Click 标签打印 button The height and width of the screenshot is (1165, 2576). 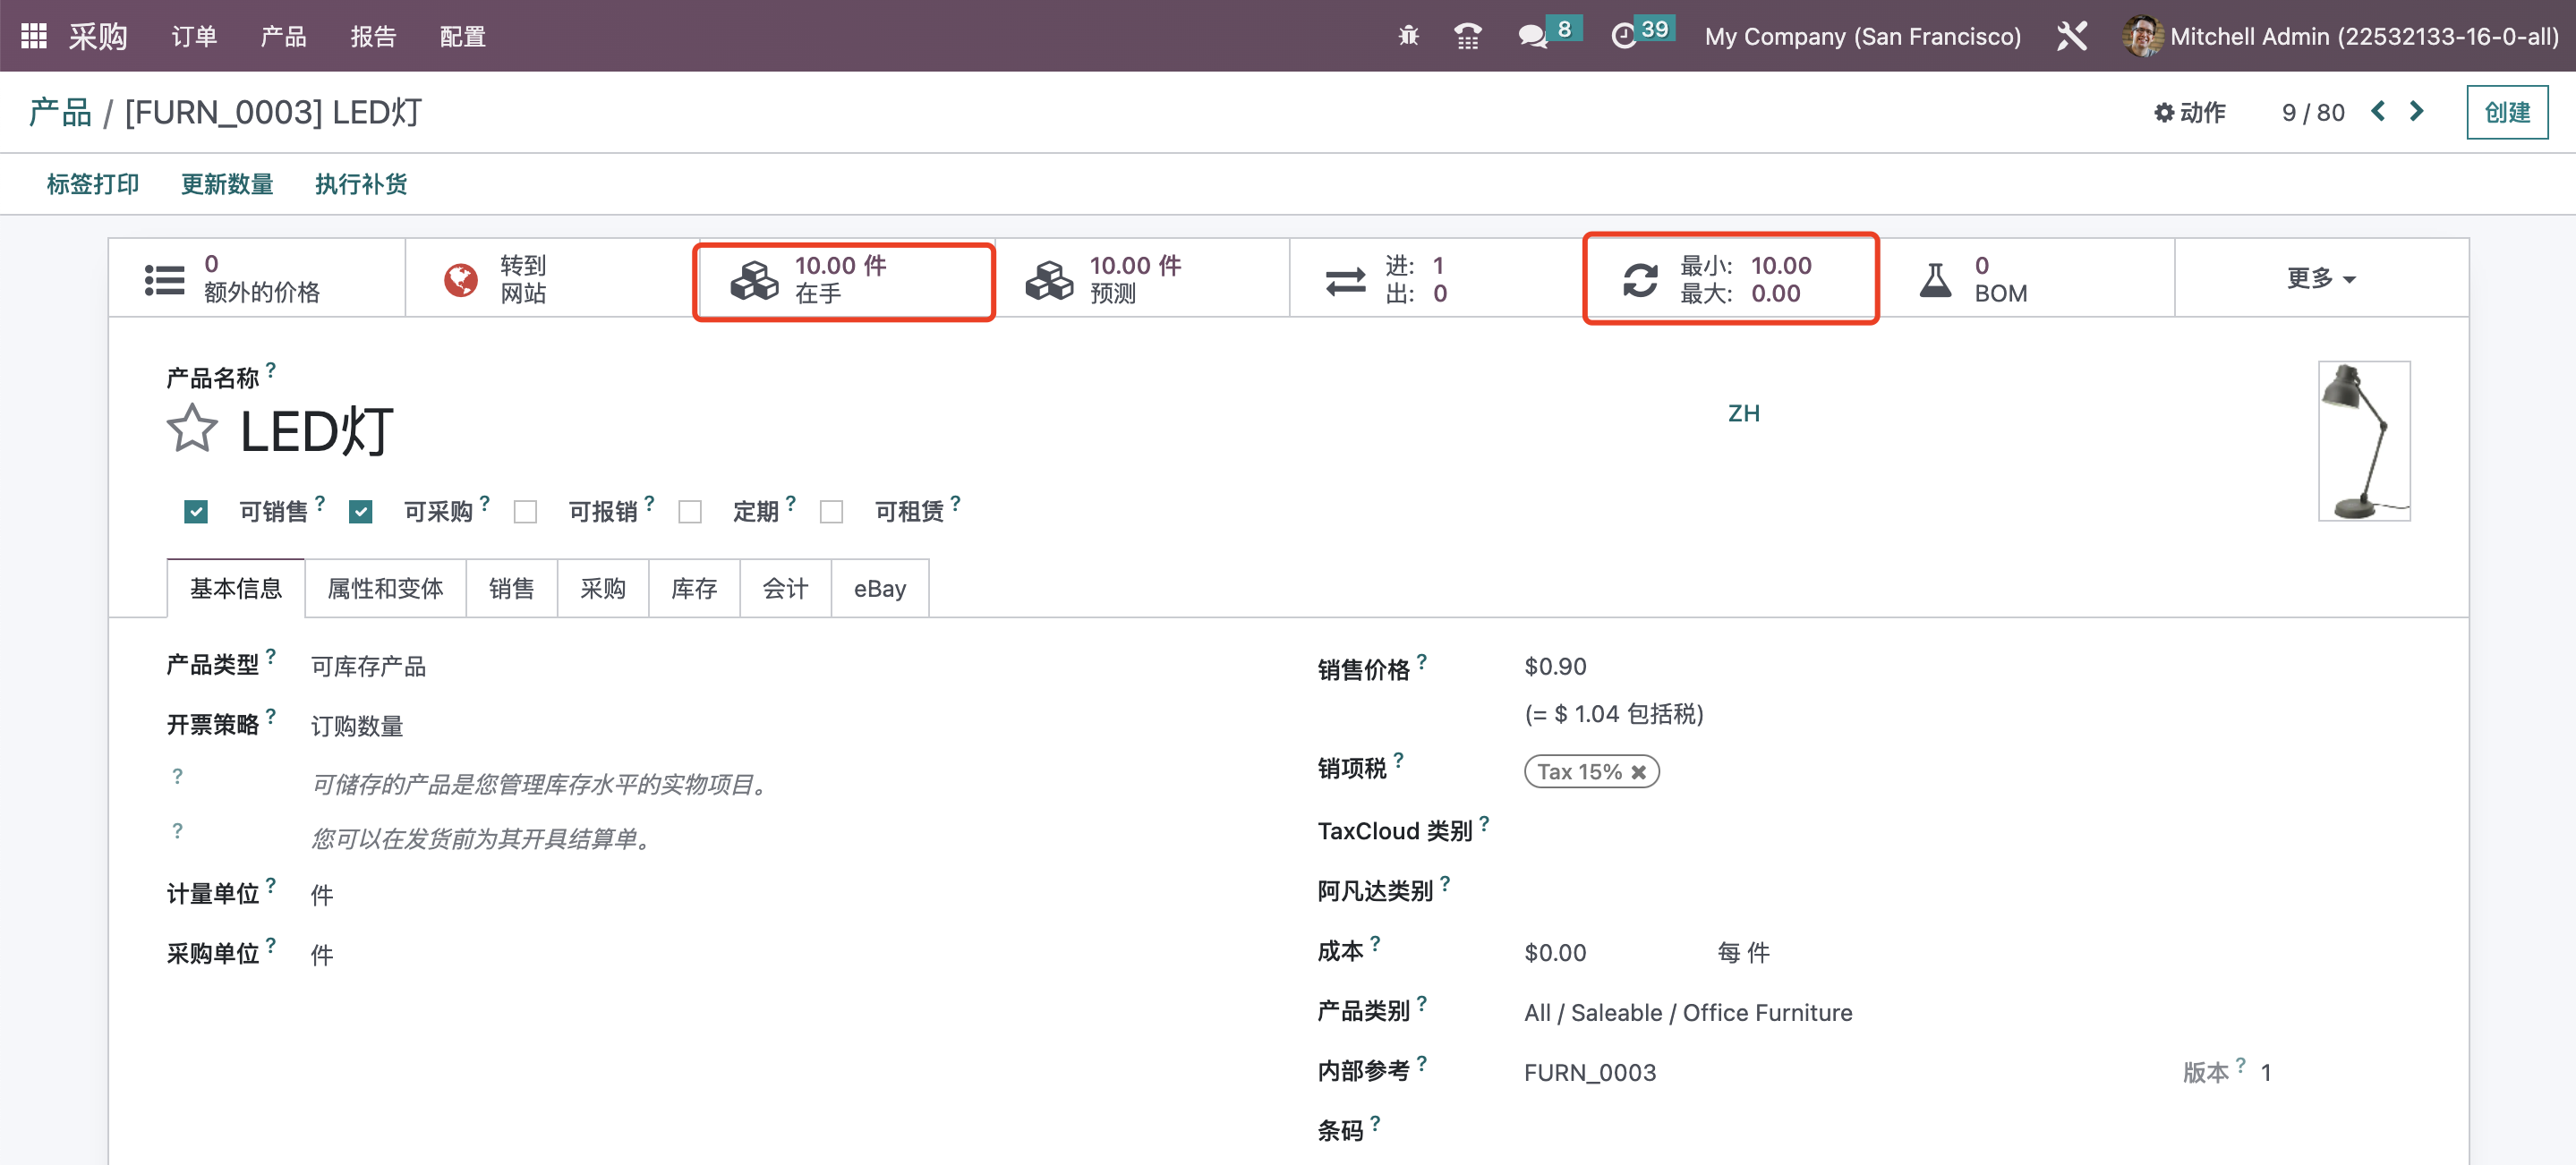pyautogui.click(x=93, y=184)
